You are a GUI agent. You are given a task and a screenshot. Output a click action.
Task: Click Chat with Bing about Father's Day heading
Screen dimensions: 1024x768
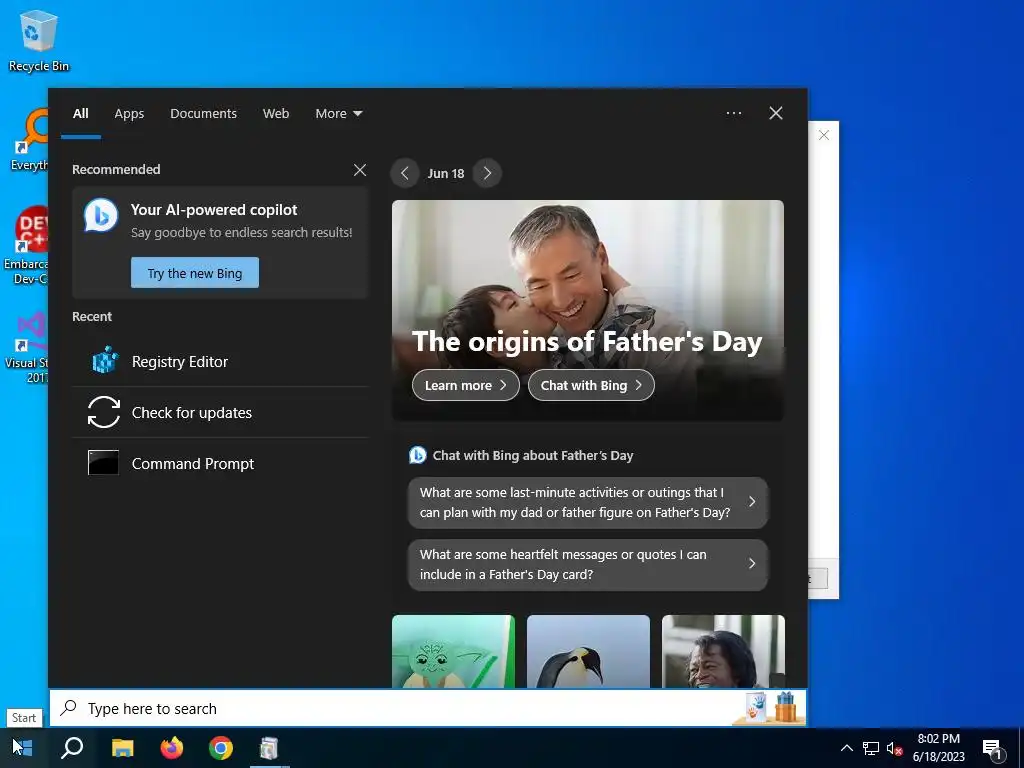533,456
